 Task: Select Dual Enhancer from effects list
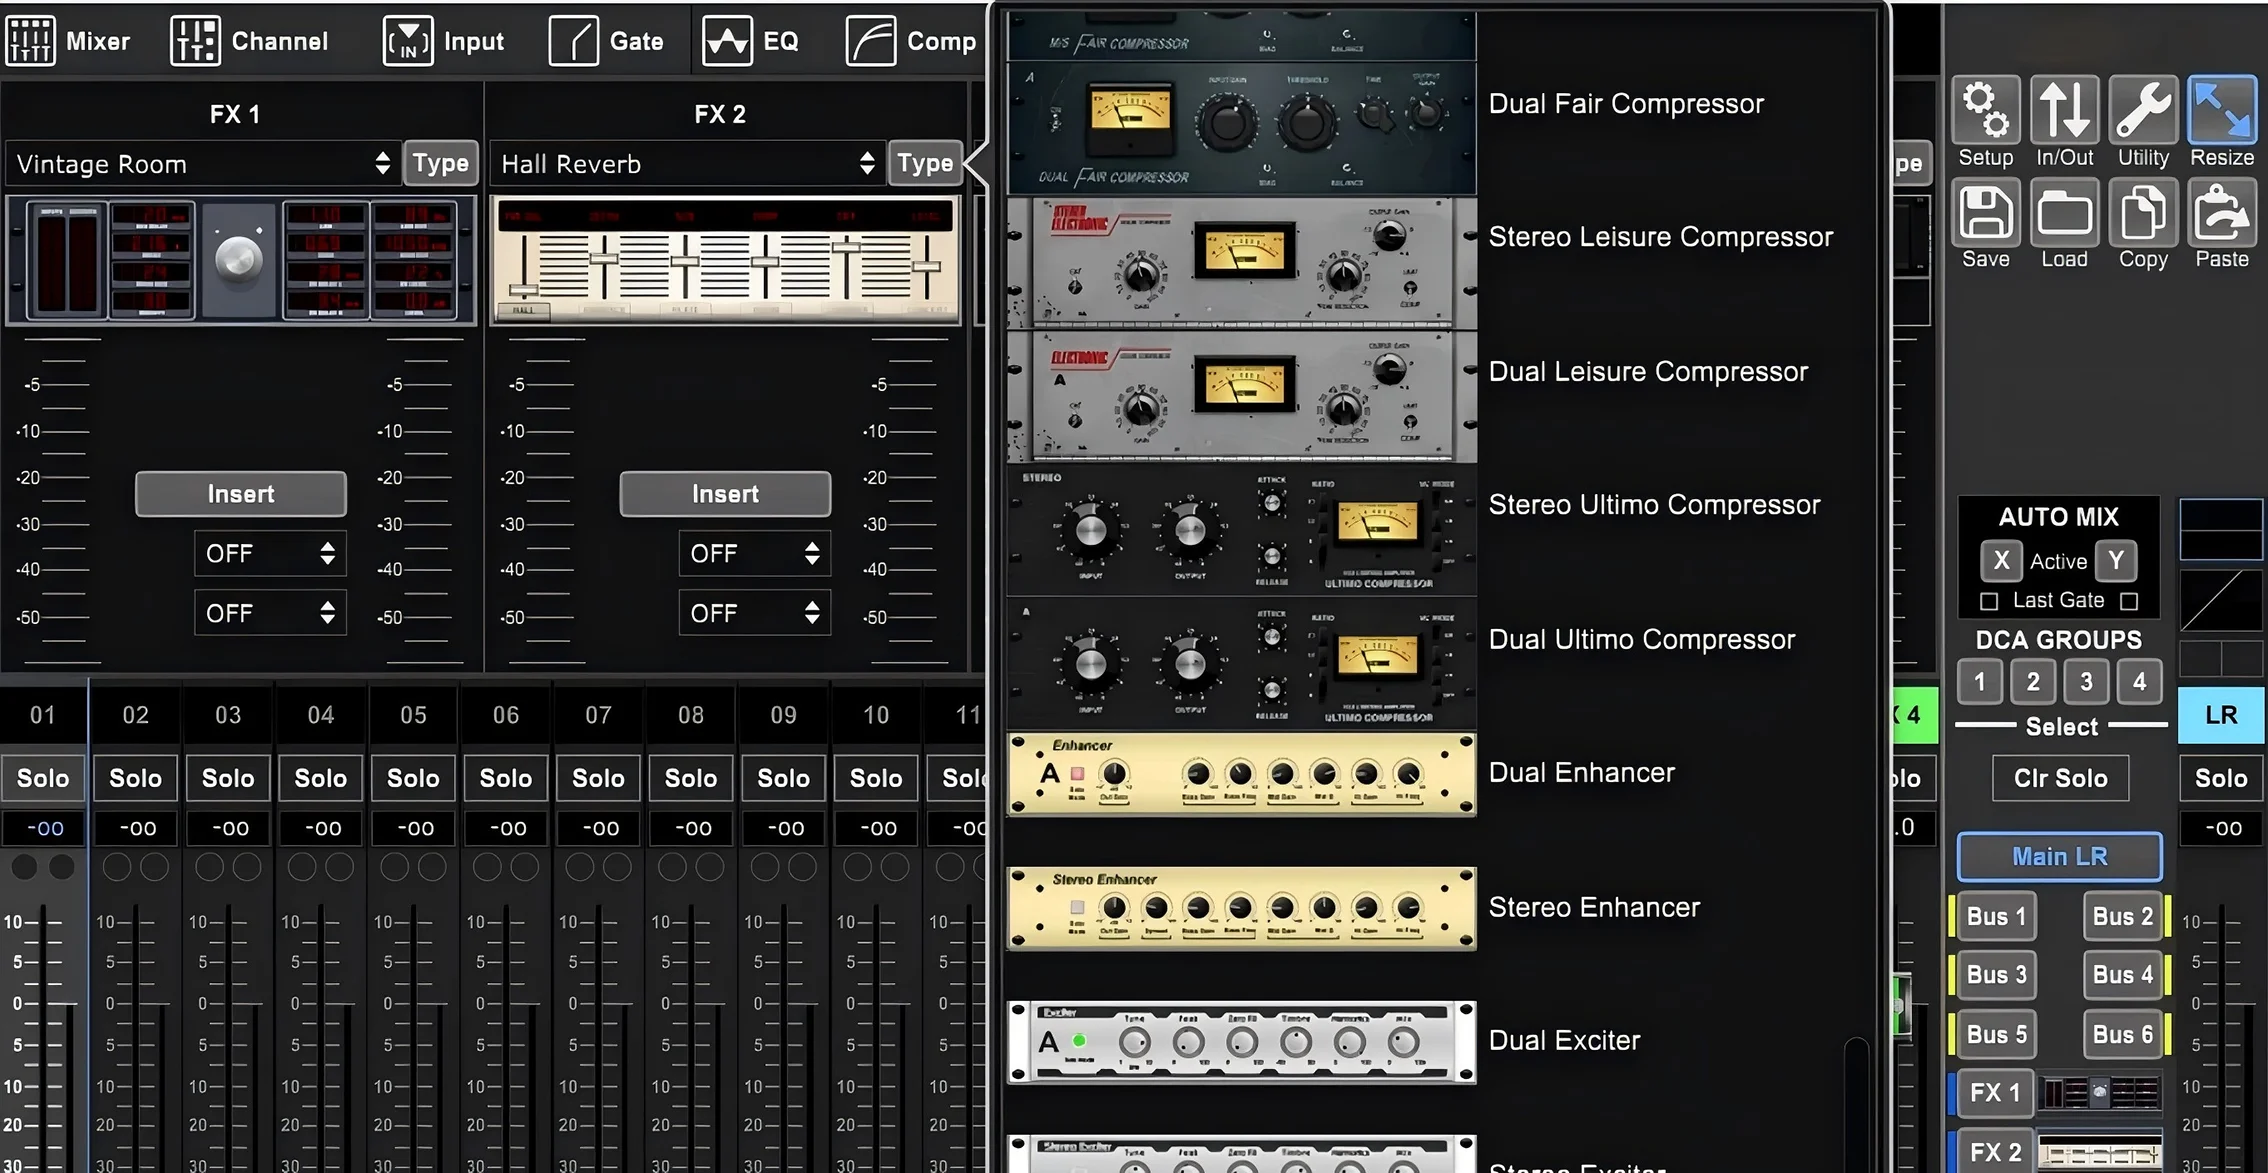click(1580, 773)
